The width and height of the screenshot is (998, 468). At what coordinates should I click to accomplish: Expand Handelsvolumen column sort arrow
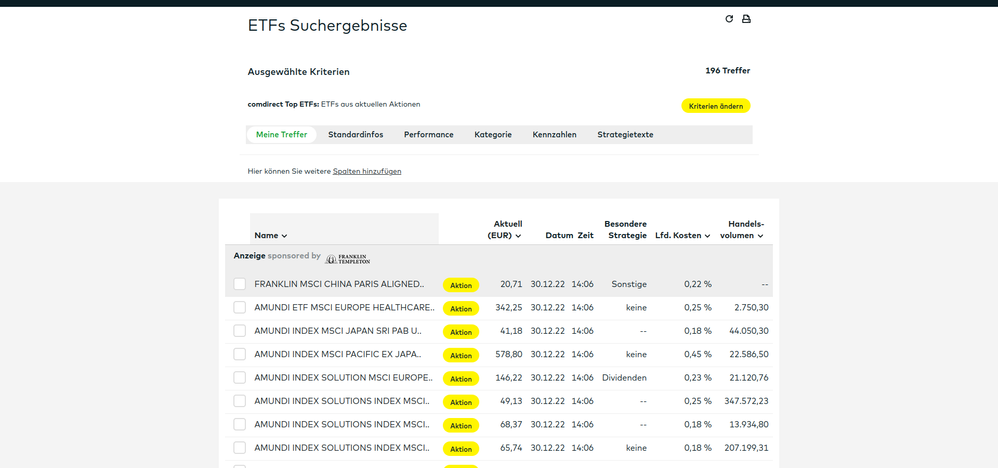(760, 236)
